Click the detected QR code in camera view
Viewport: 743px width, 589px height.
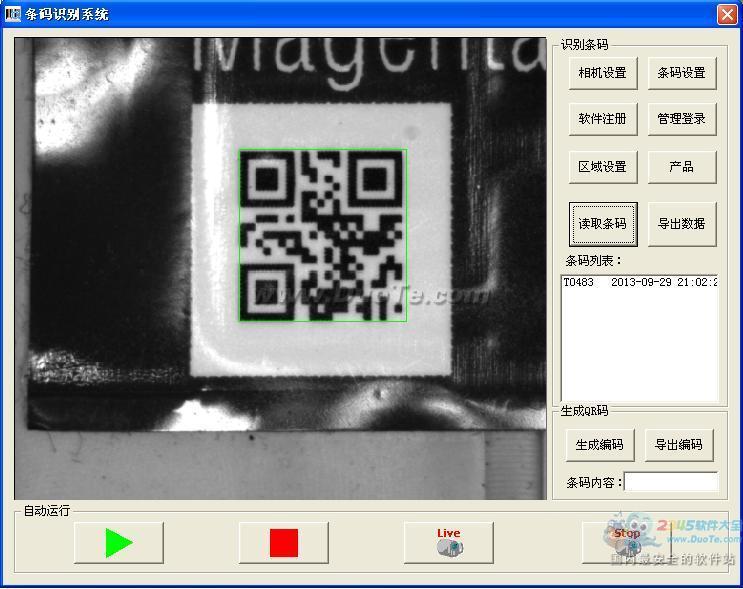point(323,236)
